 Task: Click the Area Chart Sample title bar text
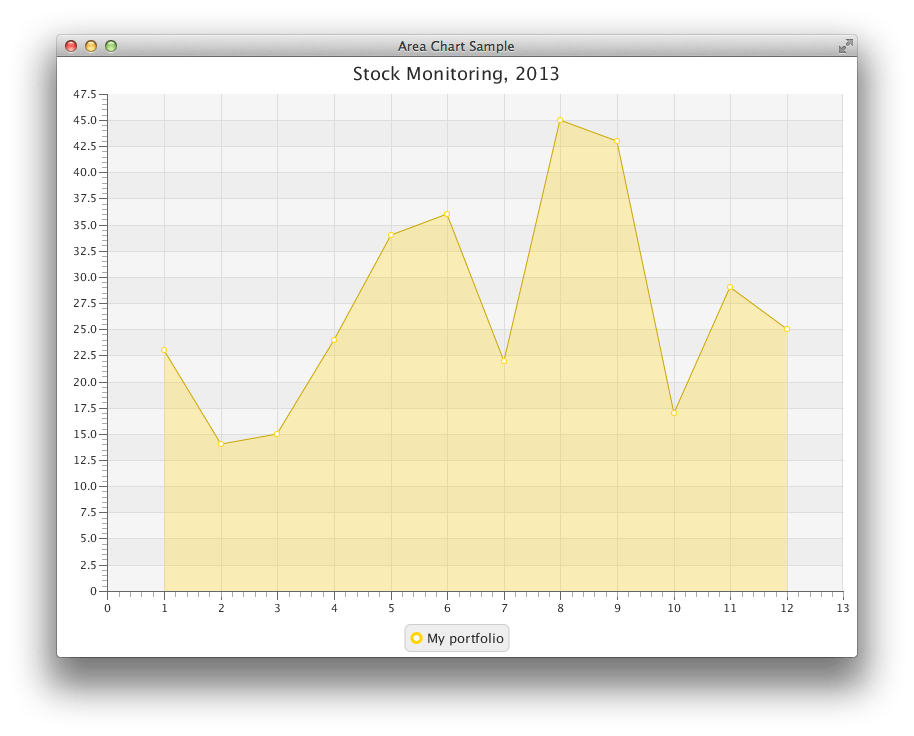pyautogui.click(x=456, y=46)
